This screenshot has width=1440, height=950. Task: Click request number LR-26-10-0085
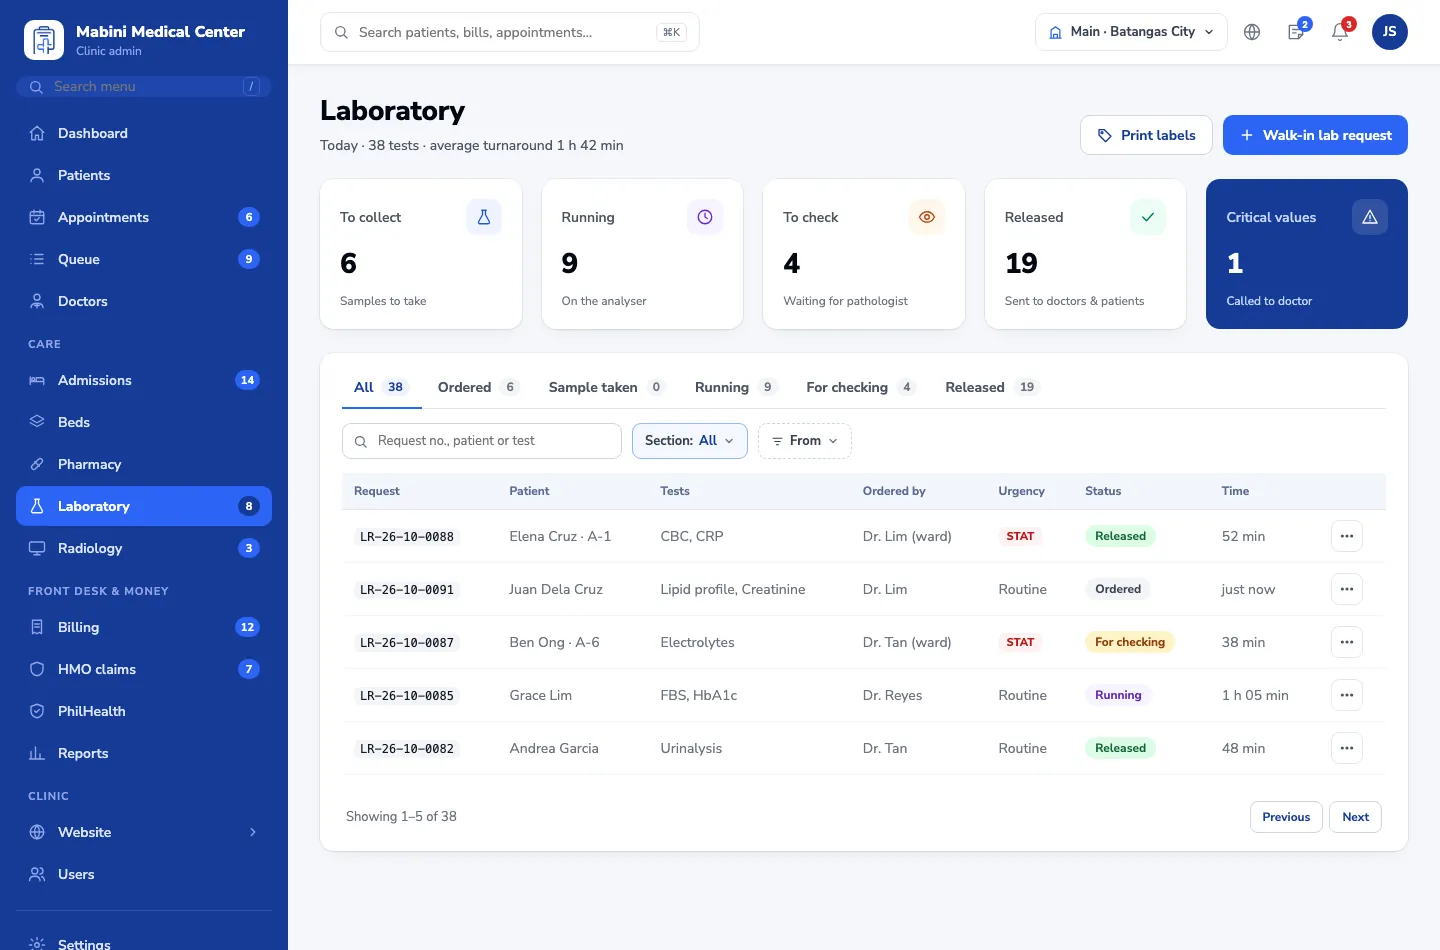tap(407, 696)
